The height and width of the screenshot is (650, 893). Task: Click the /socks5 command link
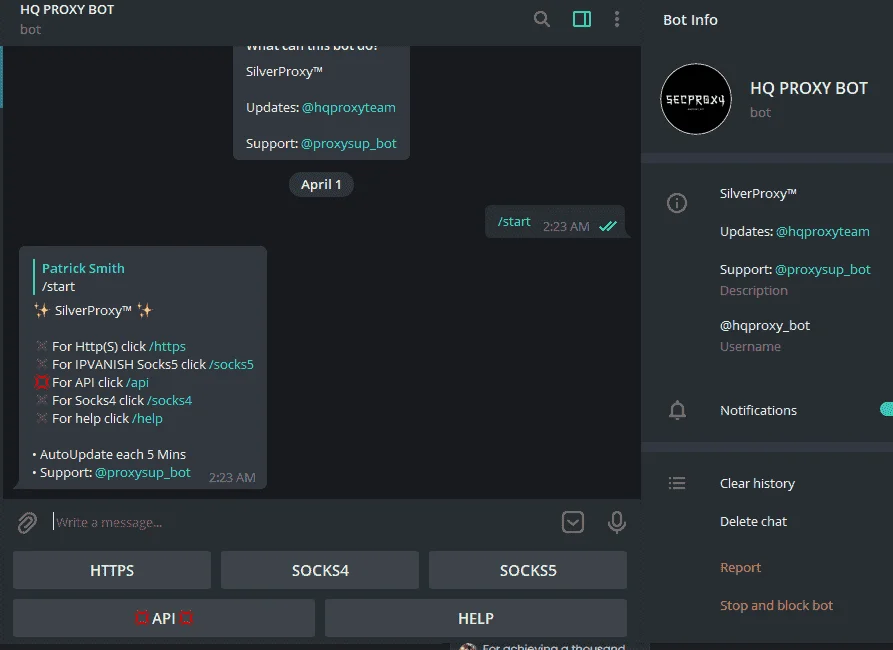point(231,365)
